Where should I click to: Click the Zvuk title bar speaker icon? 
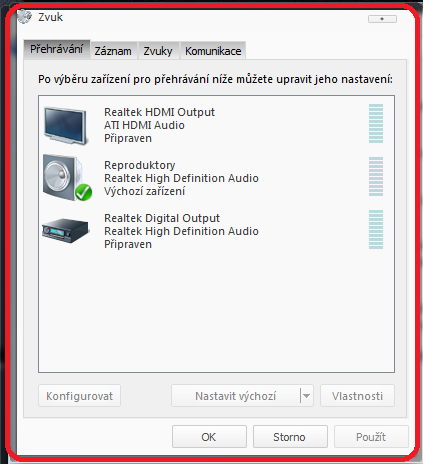click(24, 17)
